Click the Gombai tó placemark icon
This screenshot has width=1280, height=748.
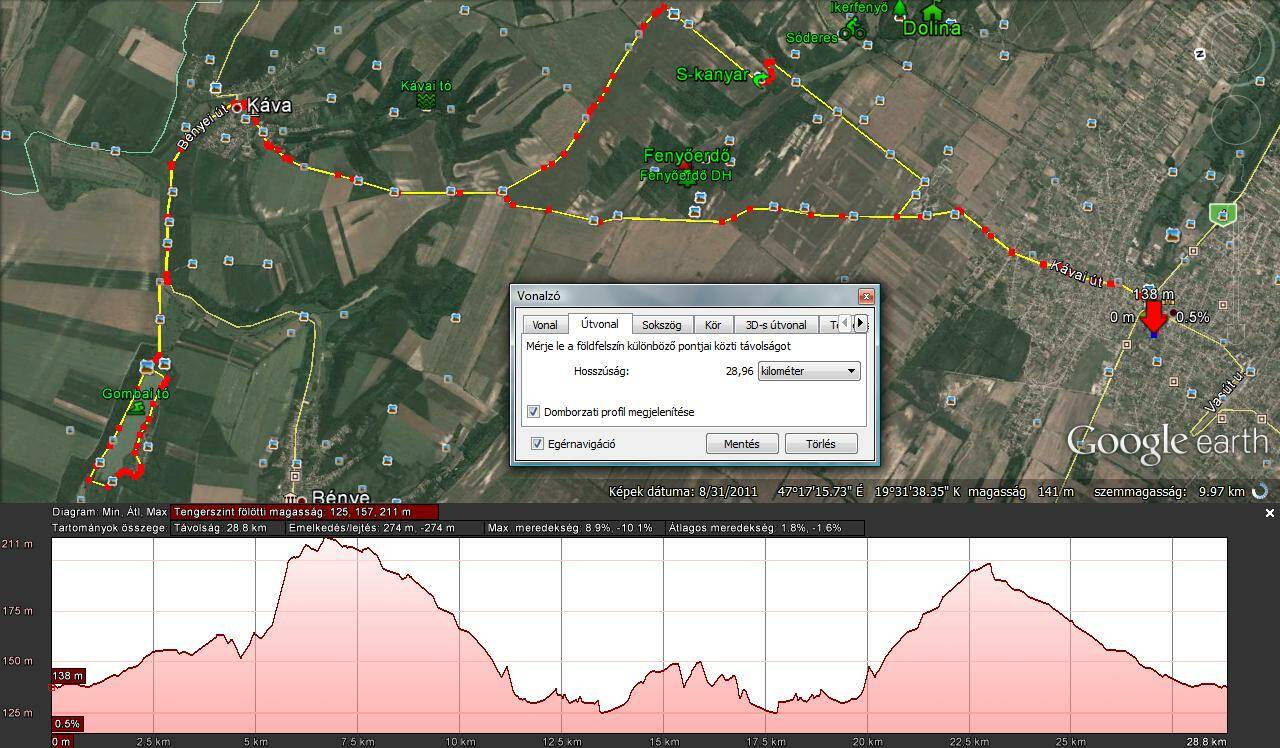click(x=136, y=408)
